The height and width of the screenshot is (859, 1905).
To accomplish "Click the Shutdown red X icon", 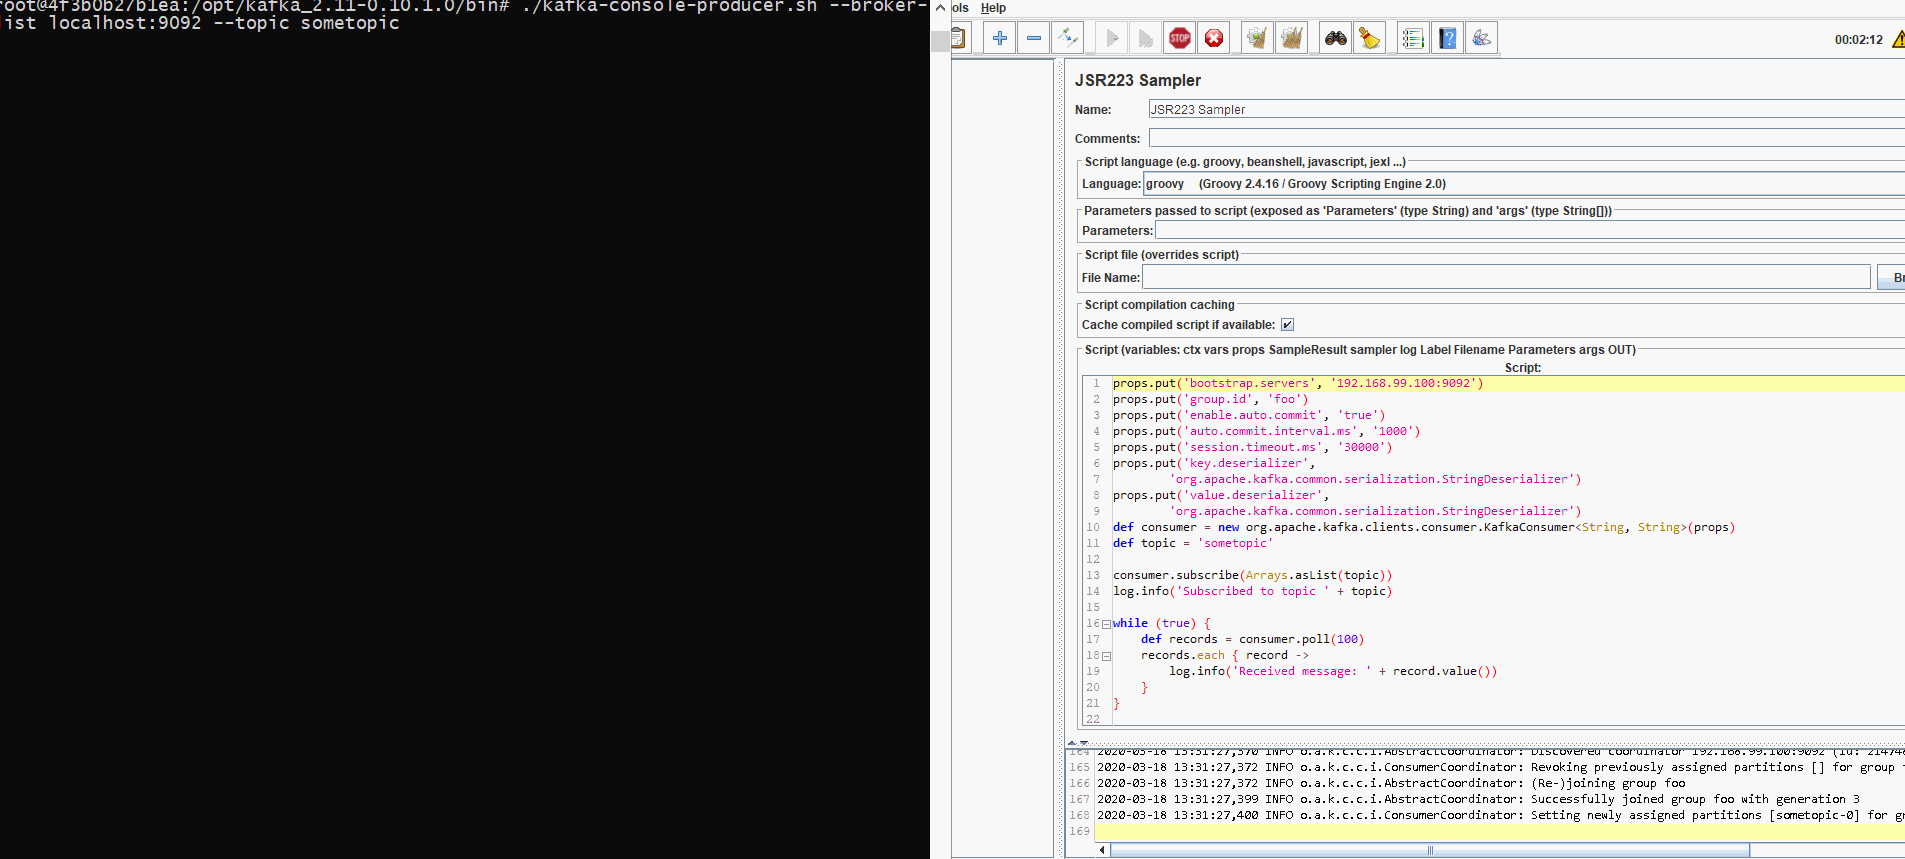I will pos(1214,38).
